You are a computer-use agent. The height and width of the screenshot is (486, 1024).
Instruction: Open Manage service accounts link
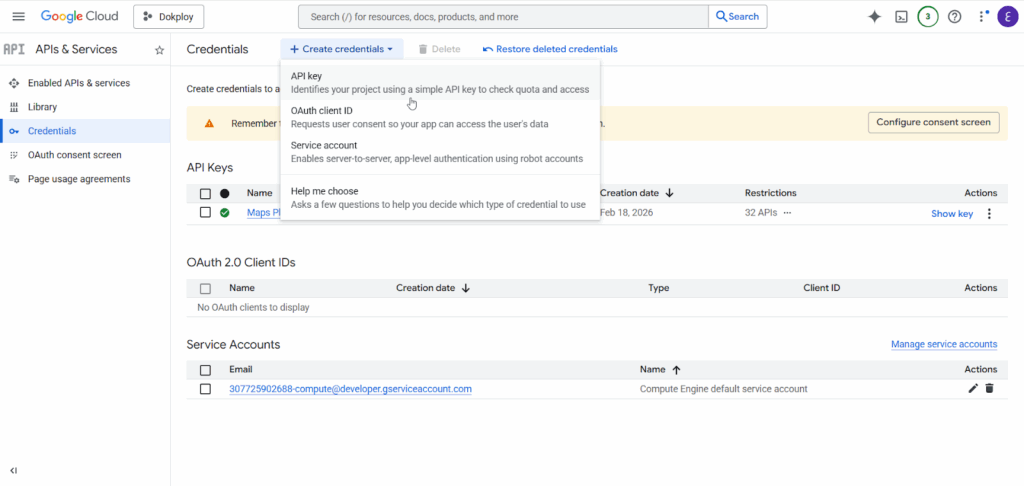click(x=943, y=344)
